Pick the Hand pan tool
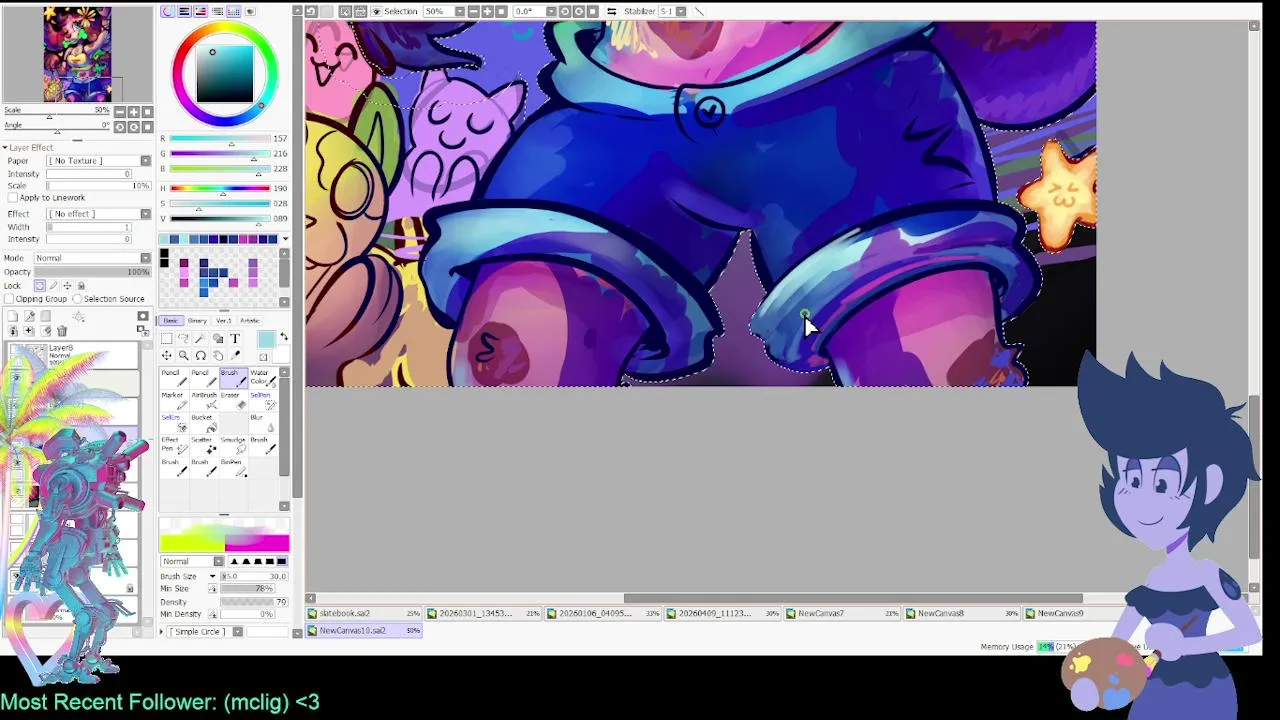The height and width of the screenshot is (720, 1280). pos(218,355)
